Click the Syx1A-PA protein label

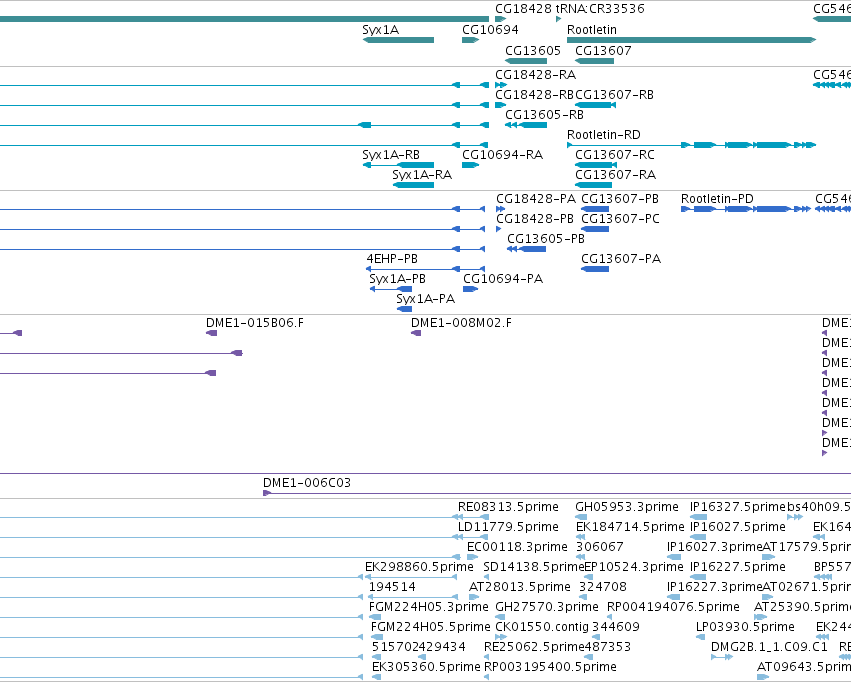pyautogui.click(x=426, y=299)
